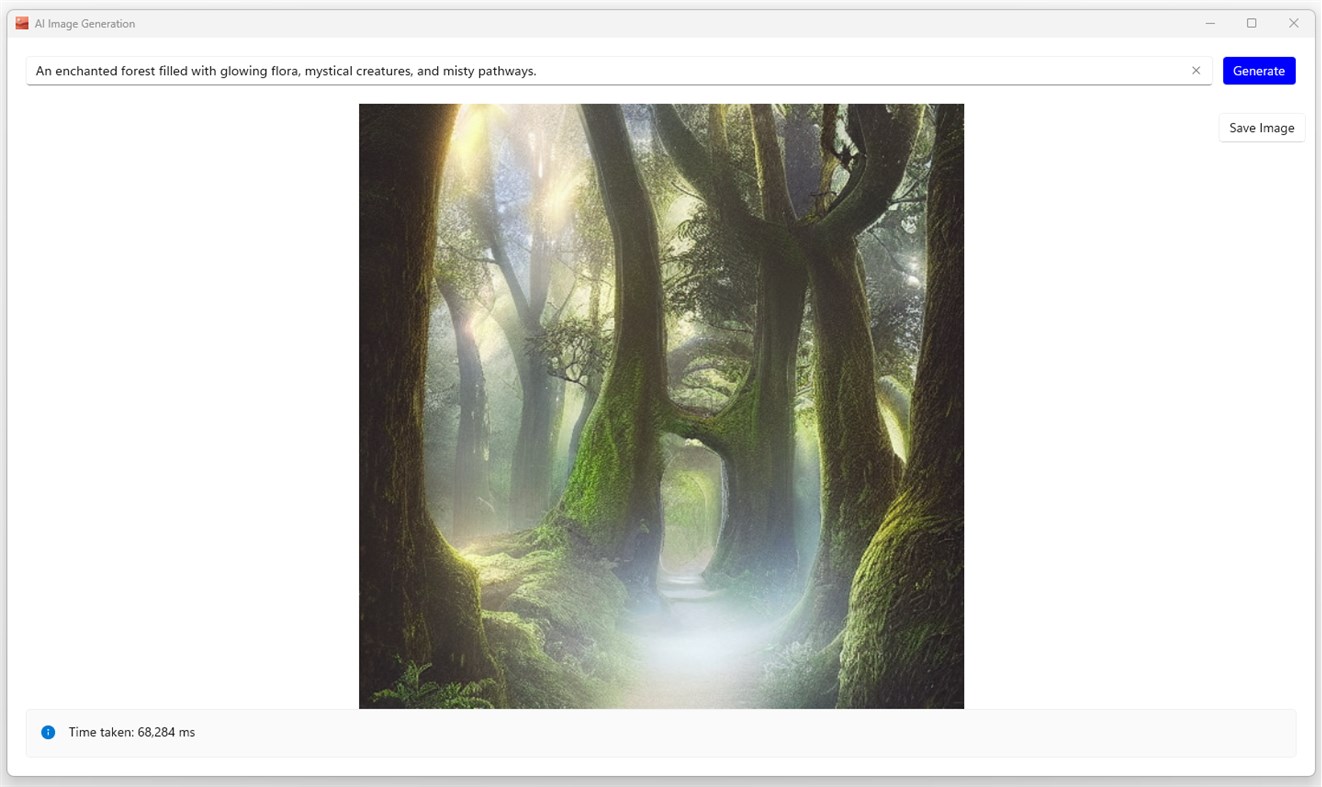Select Save Image below the Generate button
This screenshot has height=787, width=1322.
click(x=1261, y=127)
